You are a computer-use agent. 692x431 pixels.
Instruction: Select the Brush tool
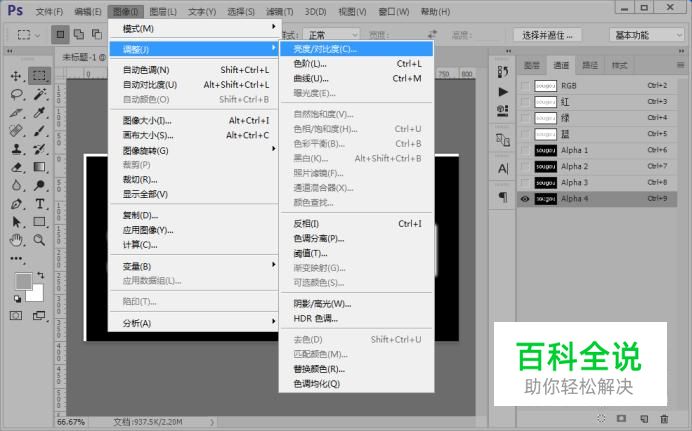tap(39, 131)
